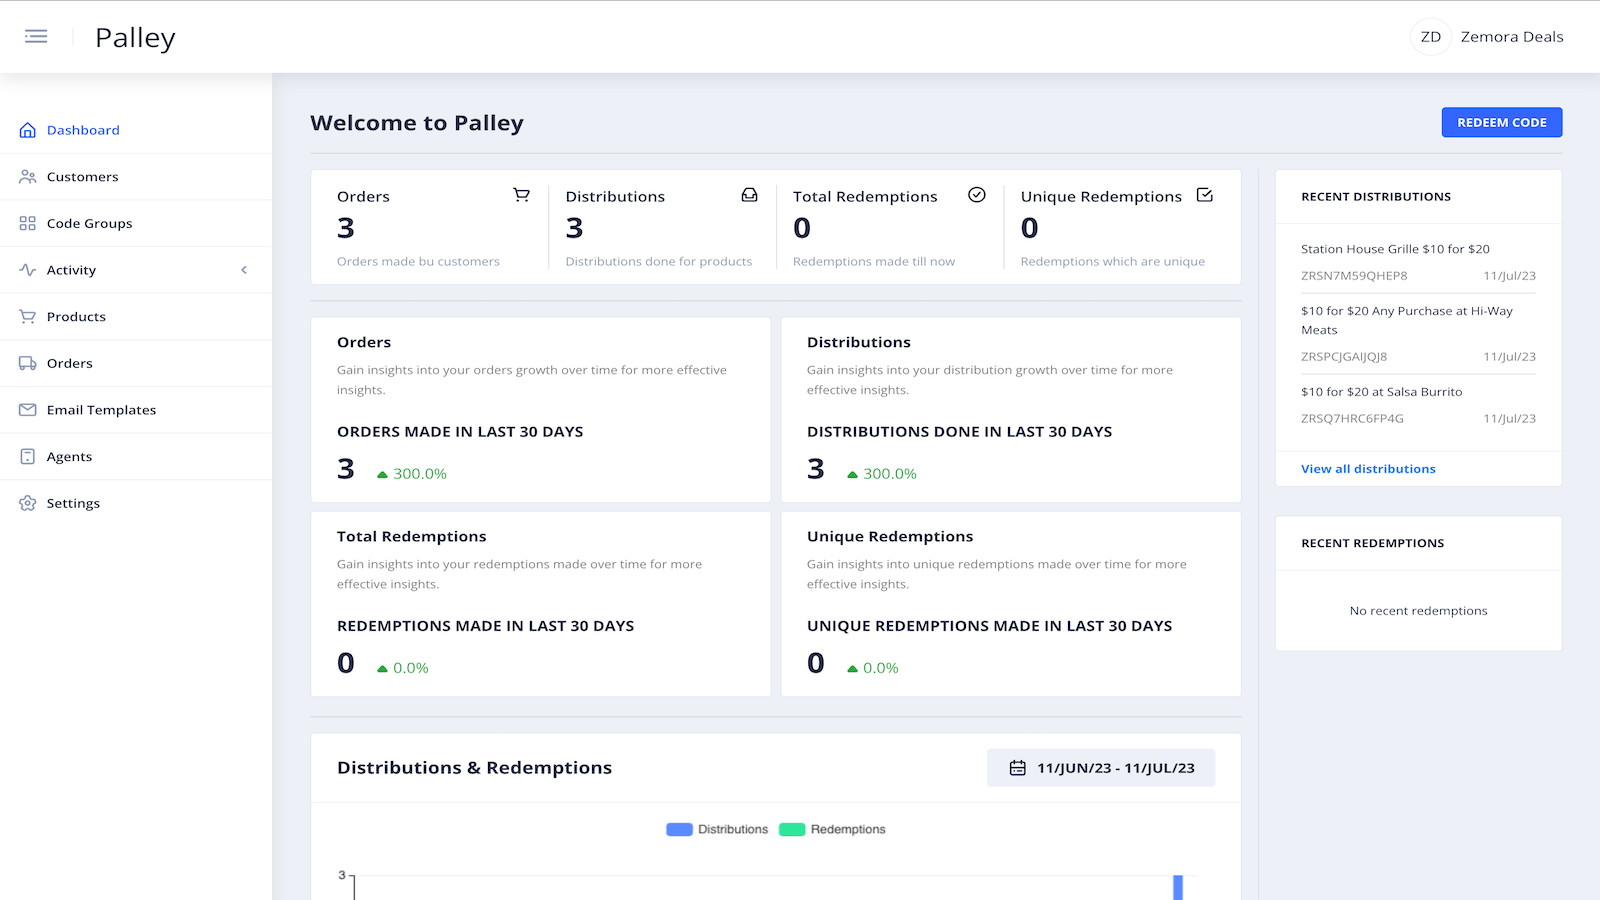Click the inbox icon in Distributions card
1600x900 pixels.
(x=749, y=195)
